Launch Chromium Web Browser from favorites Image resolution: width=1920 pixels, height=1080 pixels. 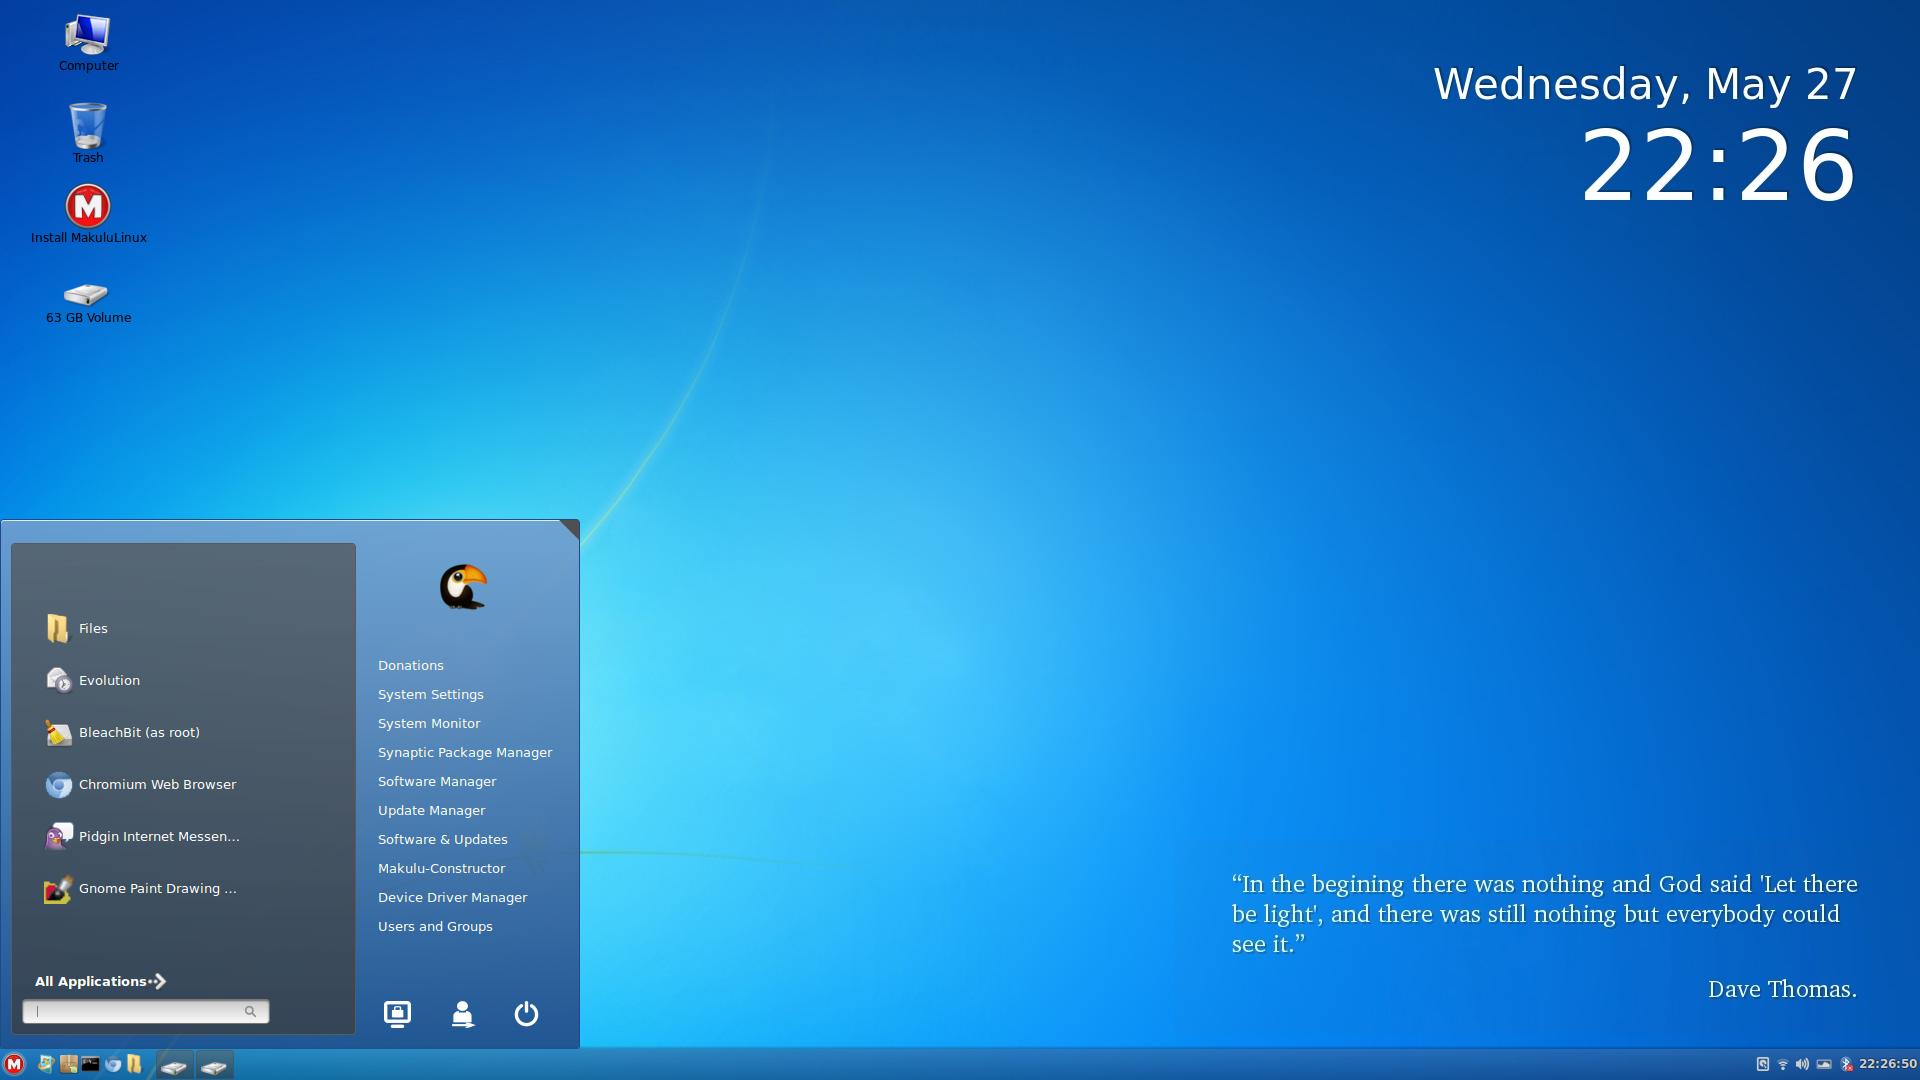click(x=157, y=785)
